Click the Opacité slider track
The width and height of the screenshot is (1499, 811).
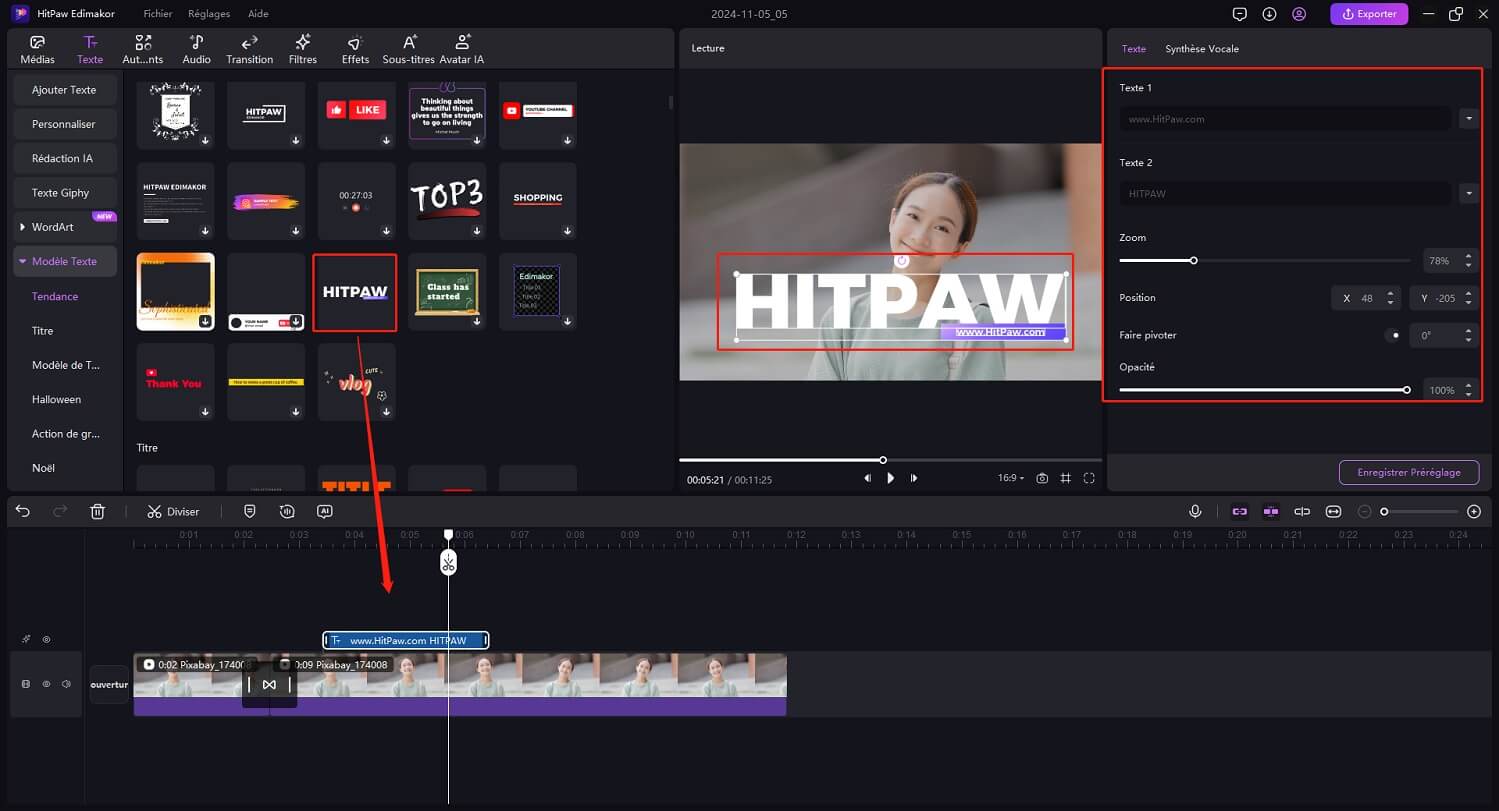tap(1265, 390)
